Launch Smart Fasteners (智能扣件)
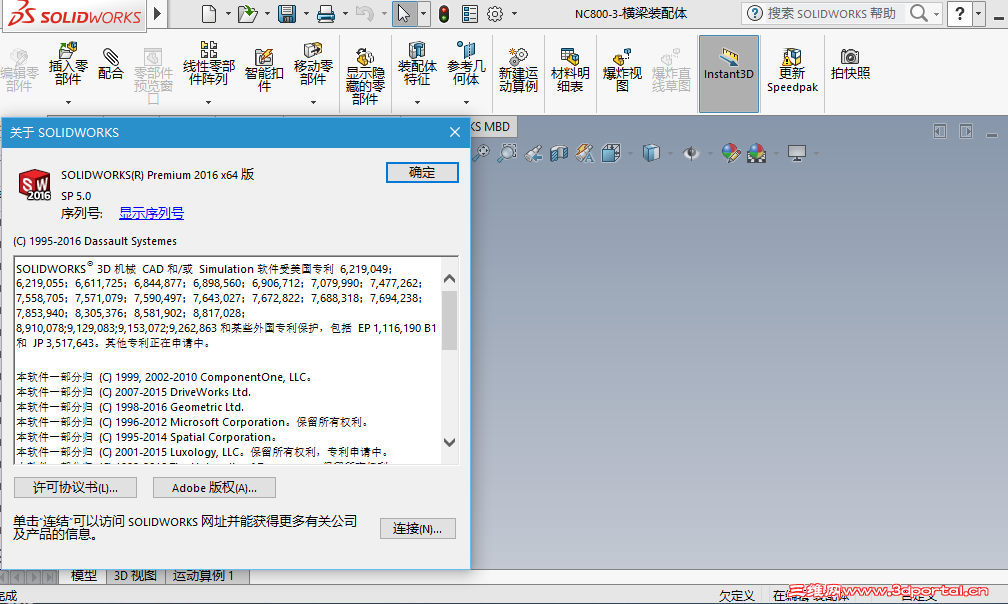1008x604 pixels. click(x=264, y=71)
